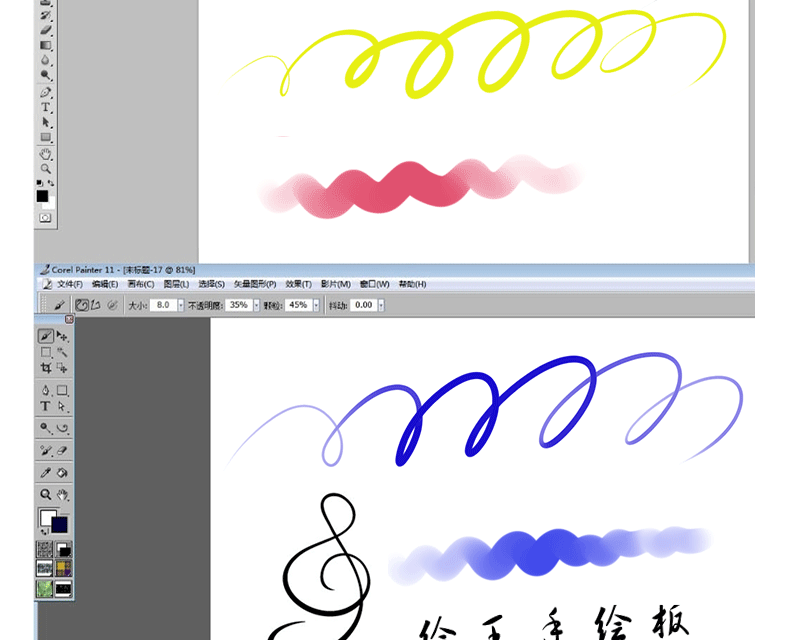Click brush icon in Painter property bar
This screenshot has width=790, height=640.
(59, 305)
